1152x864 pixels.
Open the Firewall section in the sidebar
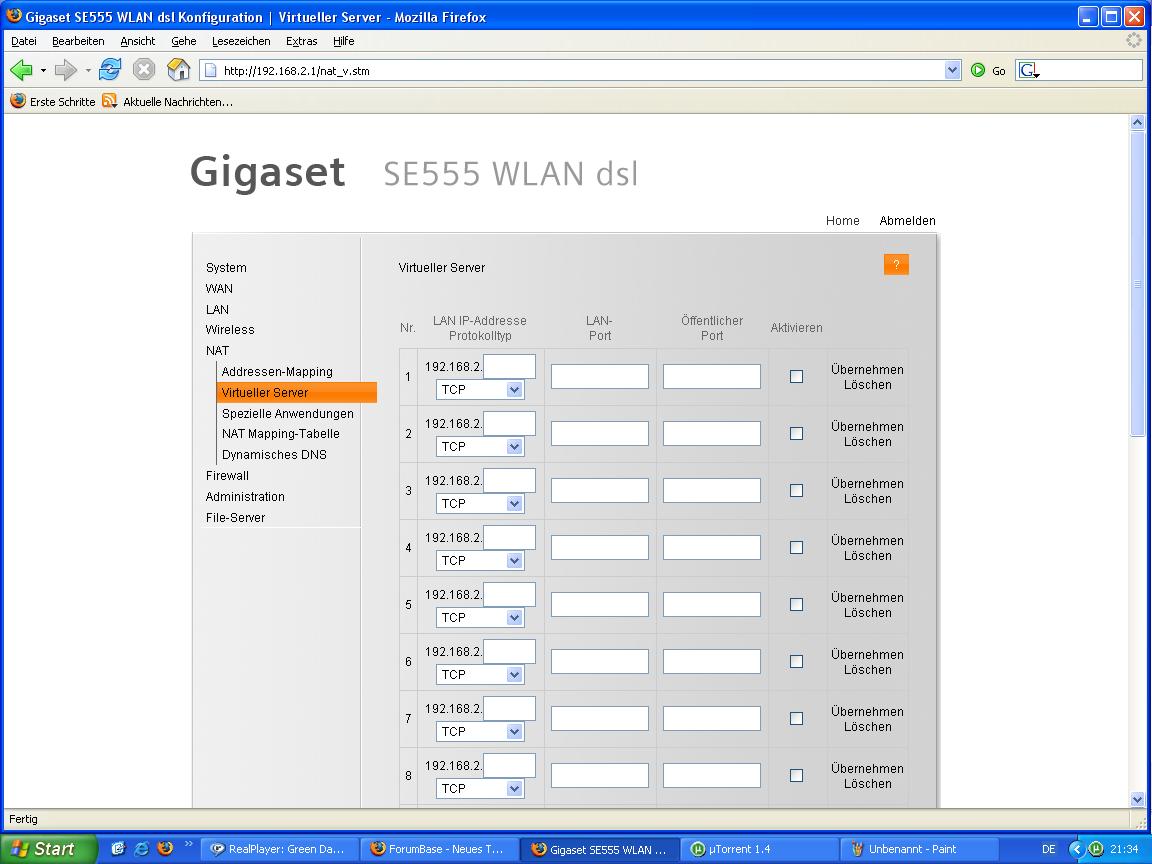(x=227, y=475)
